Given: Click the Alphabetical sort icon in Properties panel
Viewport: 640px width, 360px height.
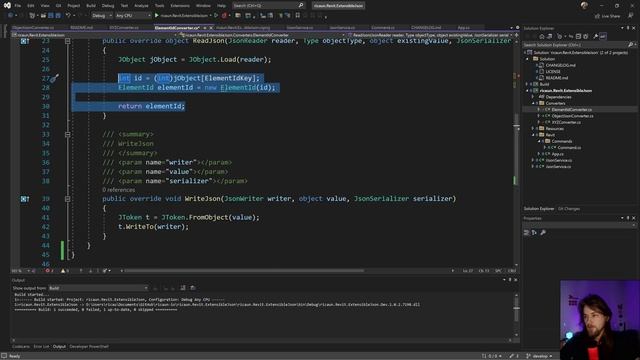Looking at the screenshot, I should [x=534, y=232].
